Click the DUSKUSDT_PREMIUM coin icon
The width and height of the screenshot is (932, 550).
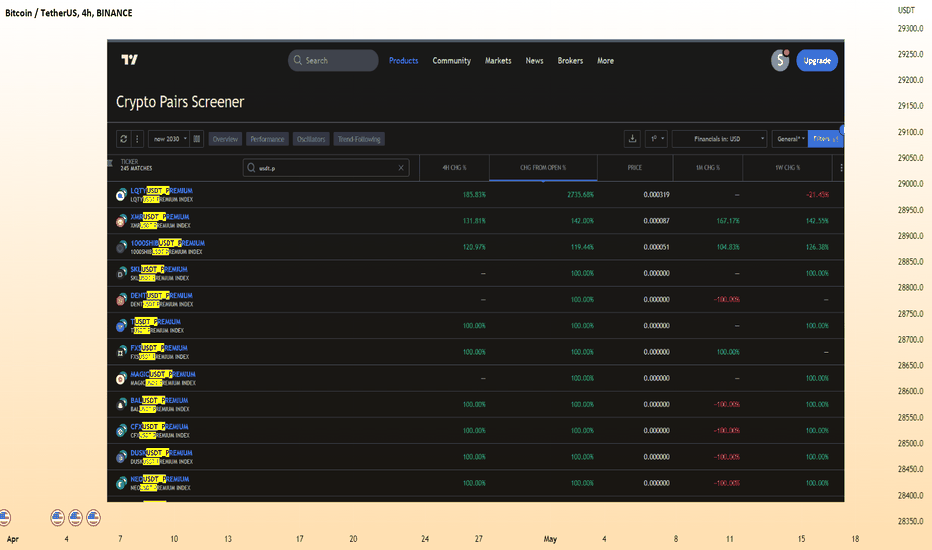[x=121, y=457]
